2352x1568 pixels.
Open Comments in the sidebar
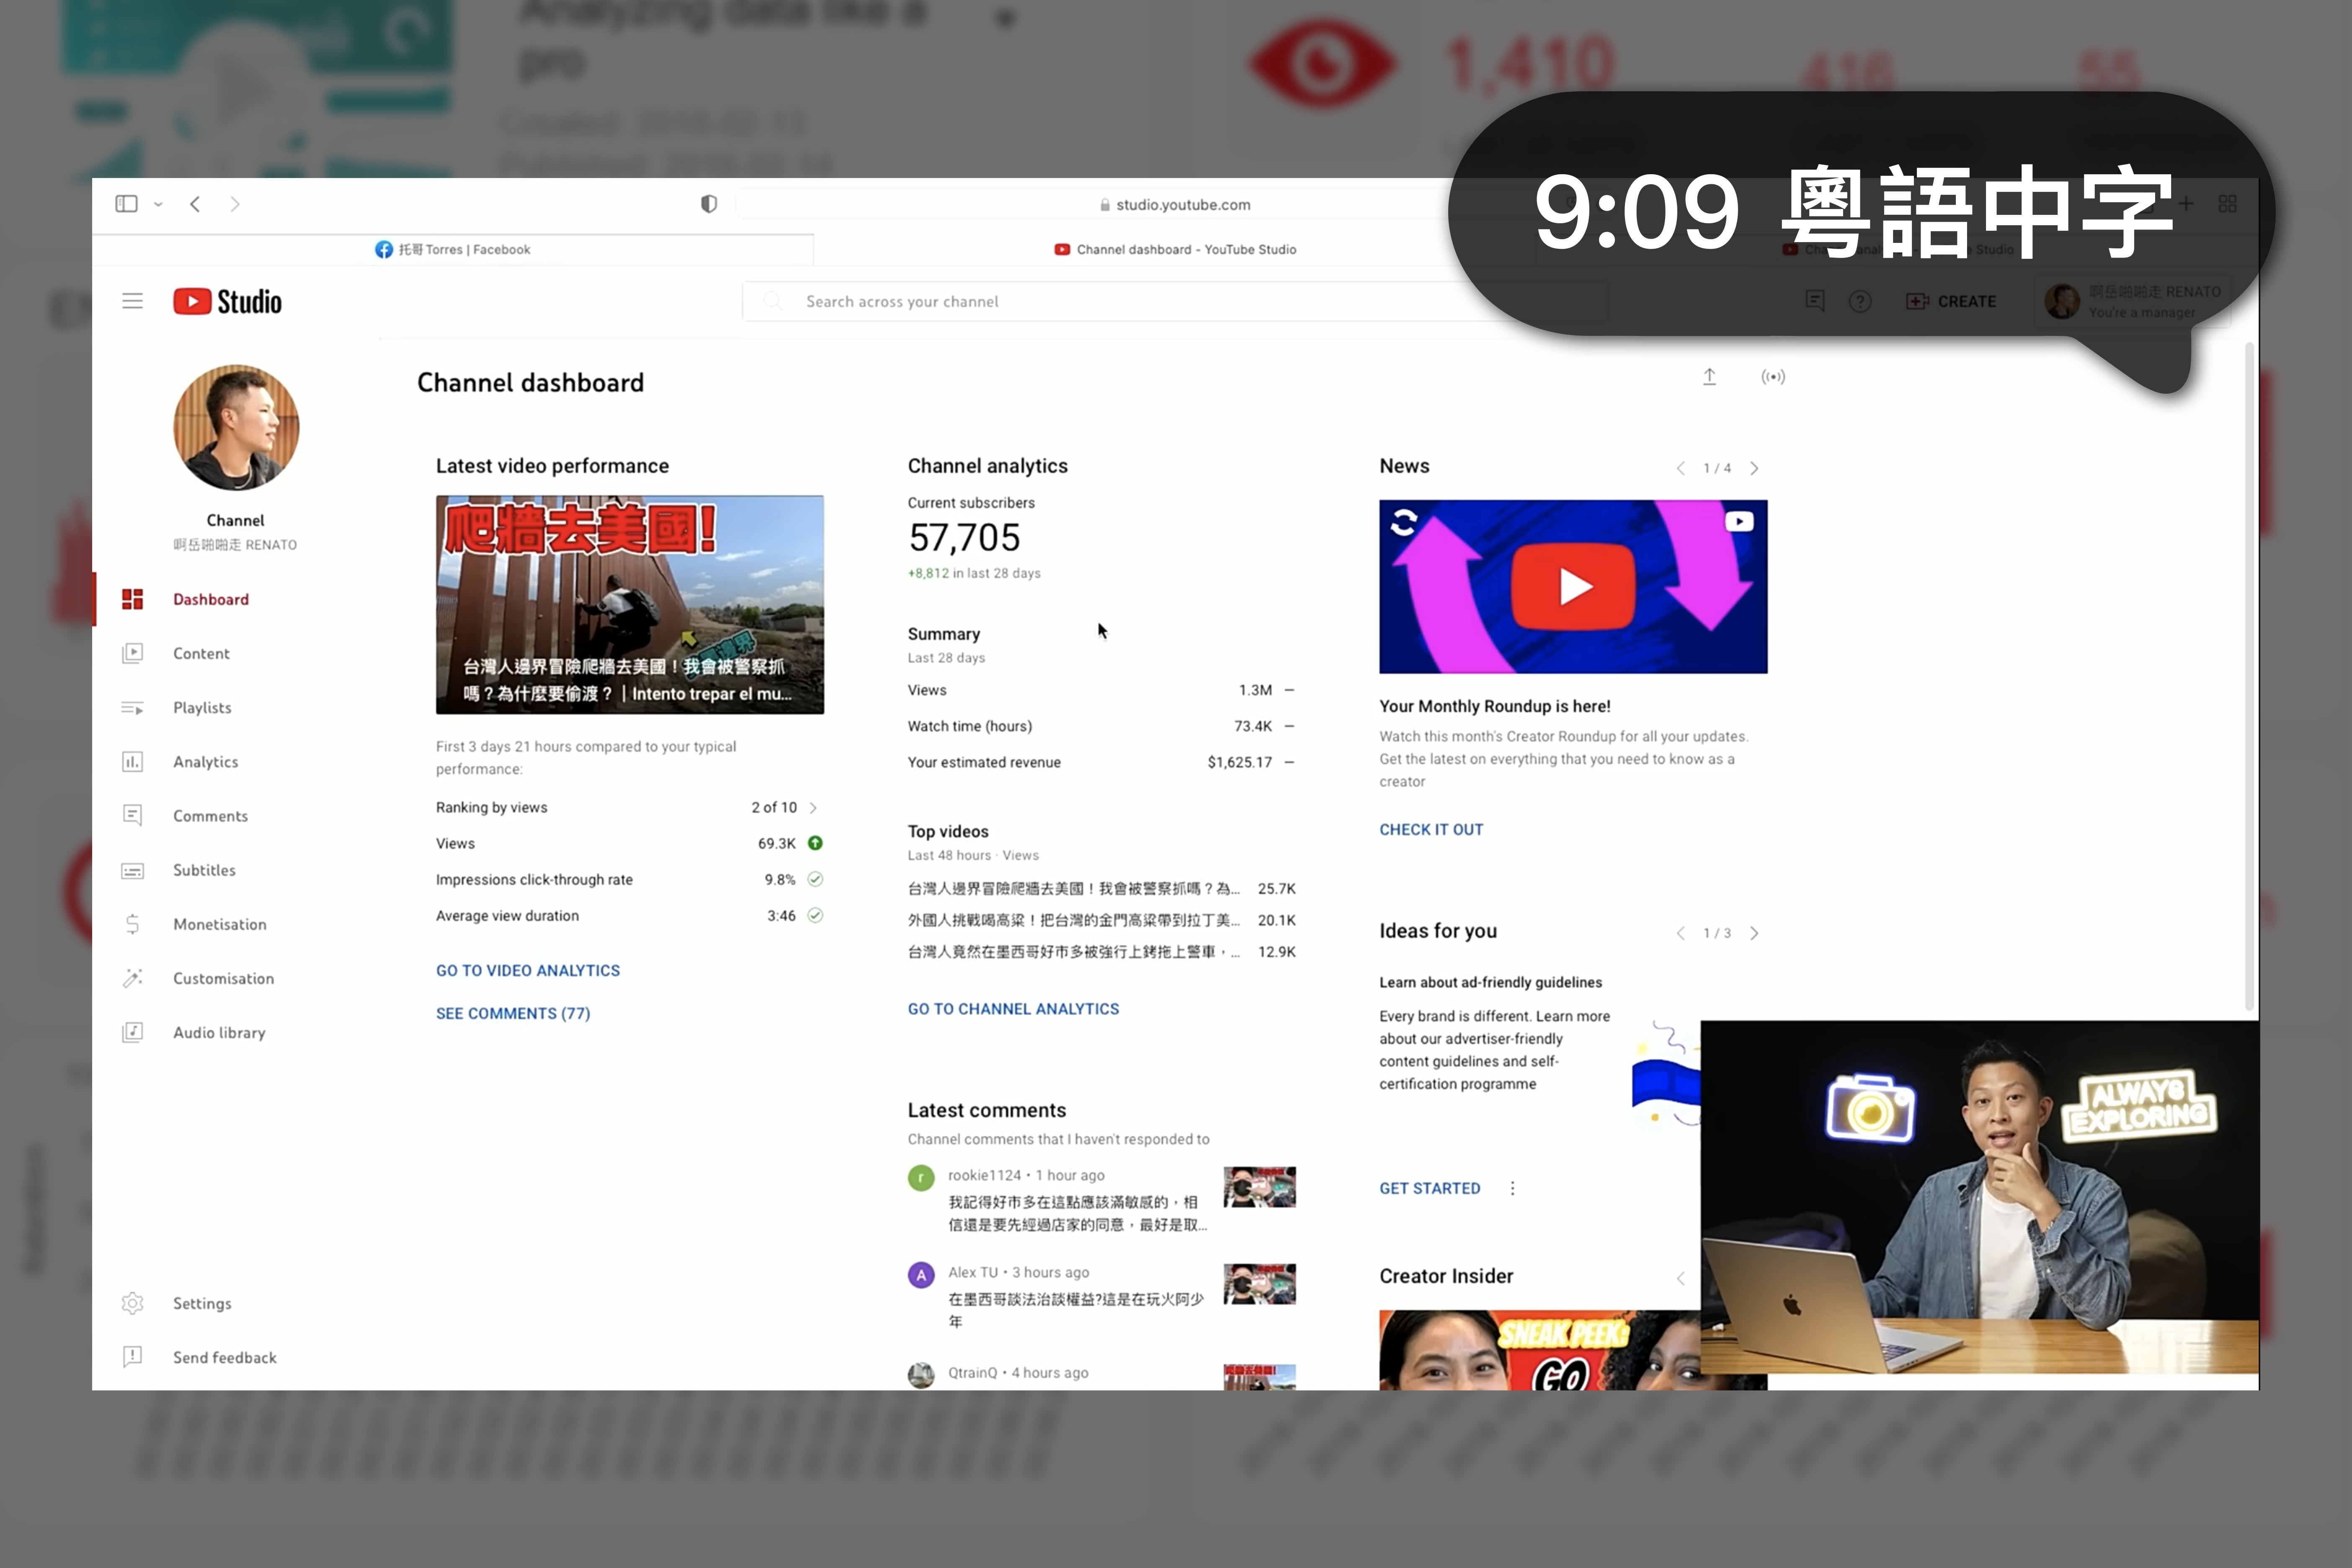pos(210,815)
